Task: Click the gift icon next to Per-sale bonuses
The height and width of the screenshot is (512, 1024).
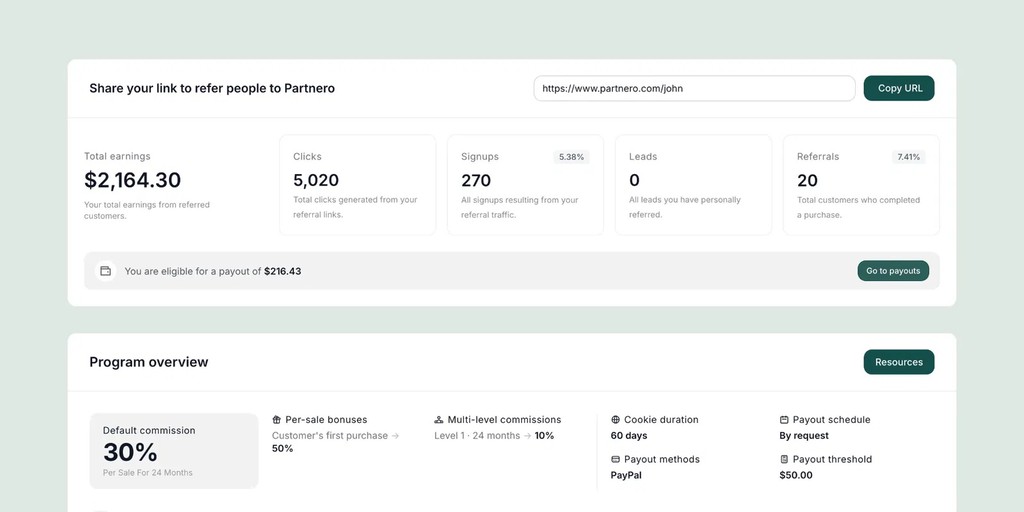Action: [x=276, y=420]
